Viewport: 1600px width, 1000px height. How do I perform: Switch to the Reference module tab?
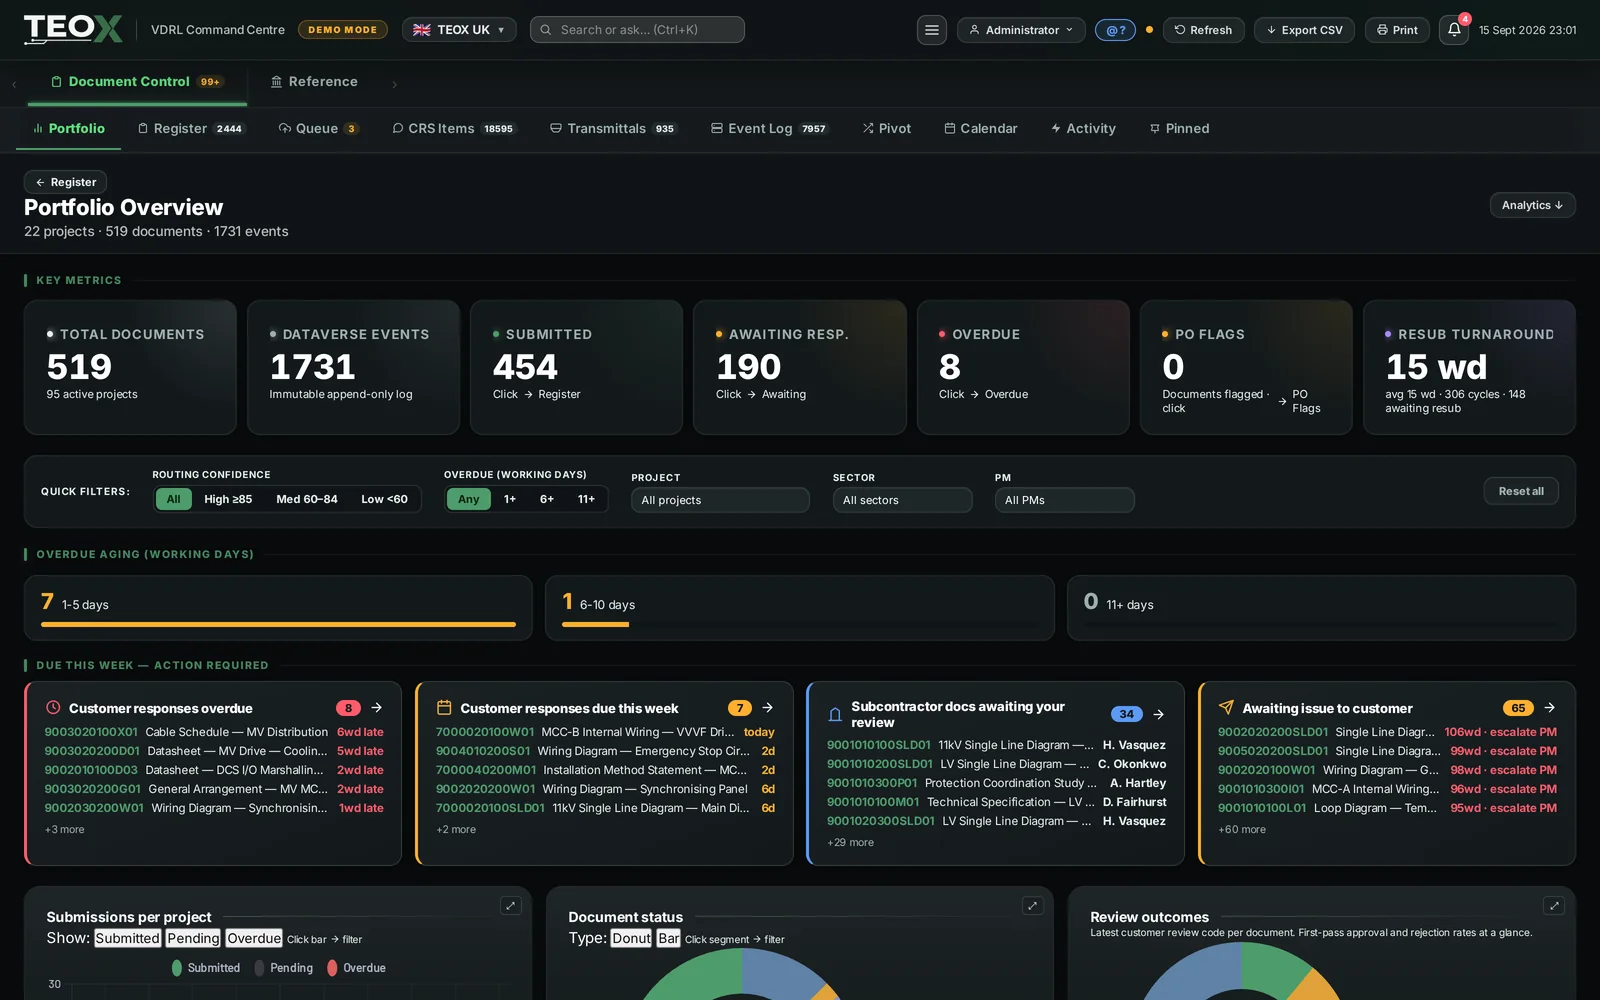[x=314, y=81]
